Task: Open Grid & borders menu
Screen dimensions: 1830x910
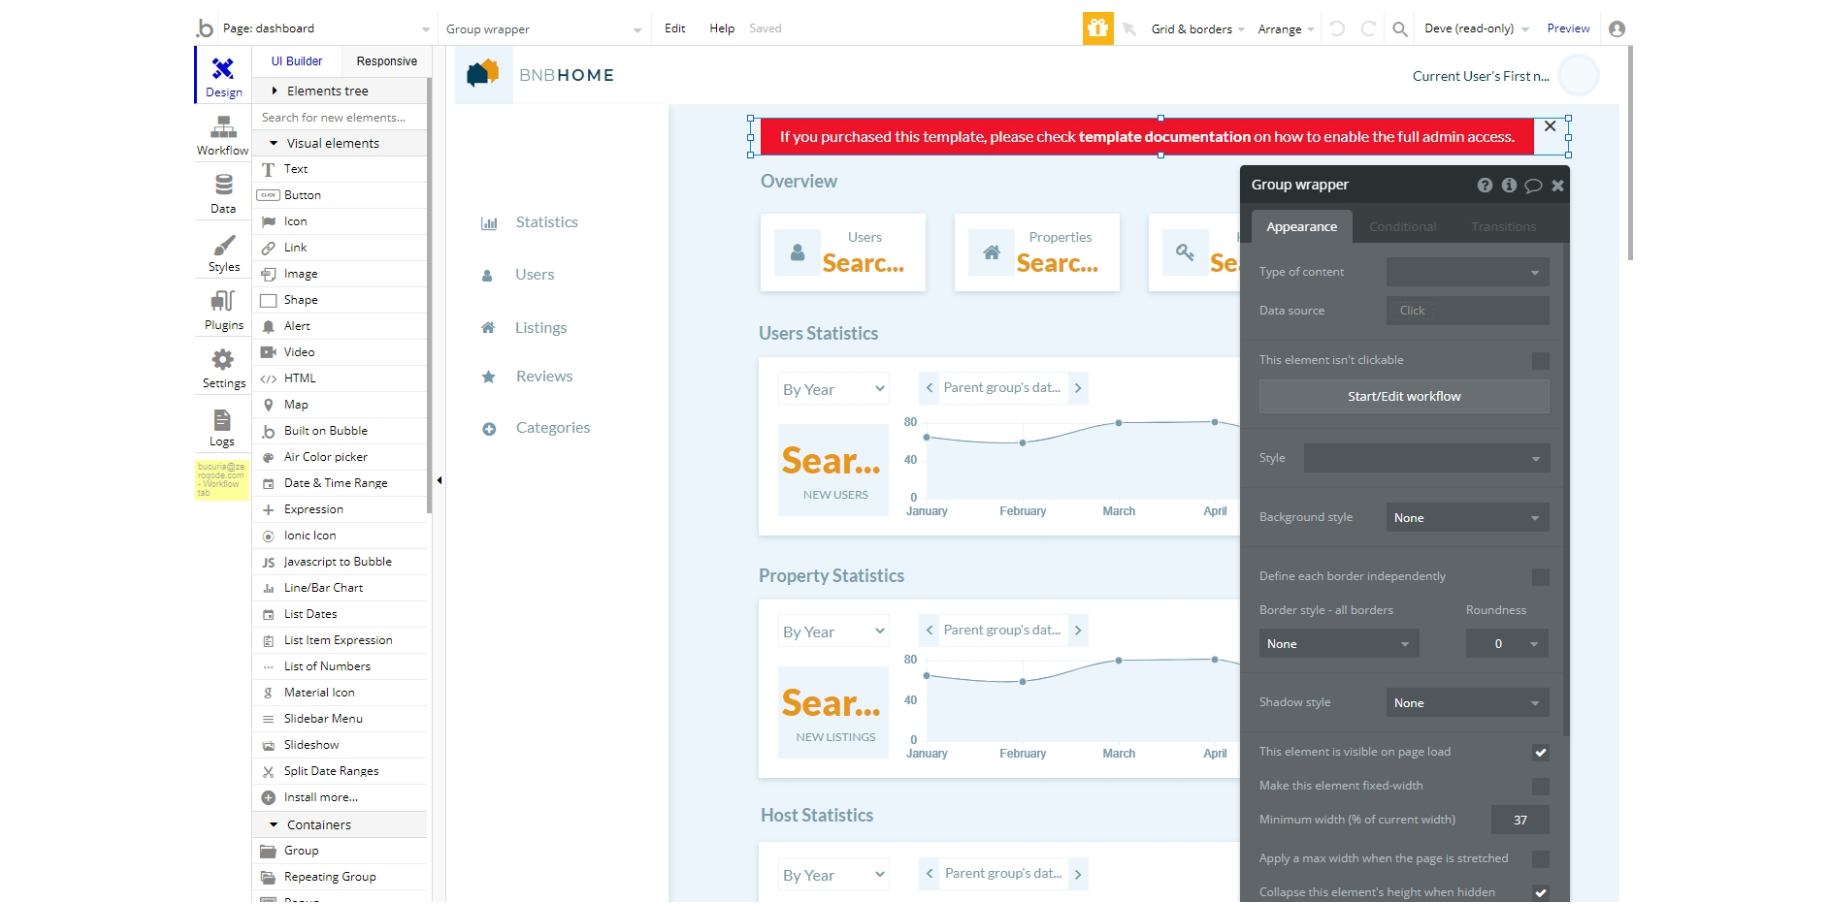Action: (x=1198, y=29)
